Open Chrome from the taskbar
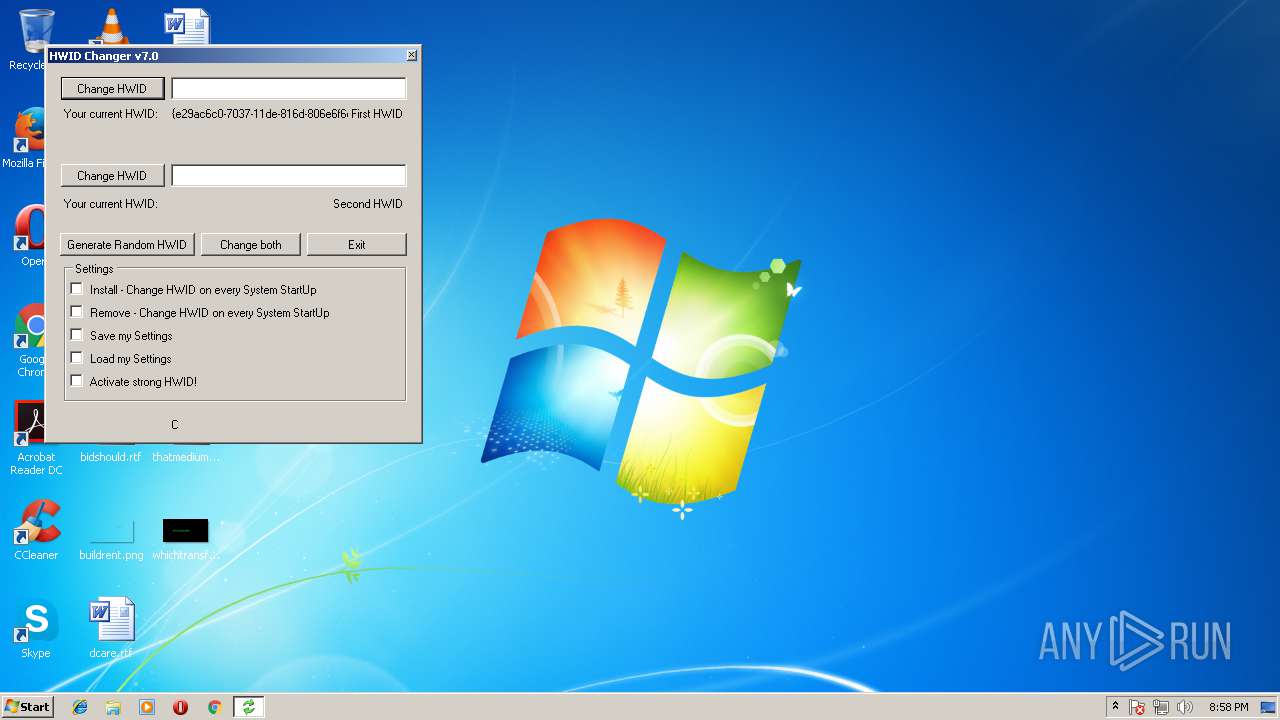 (214, 707)
